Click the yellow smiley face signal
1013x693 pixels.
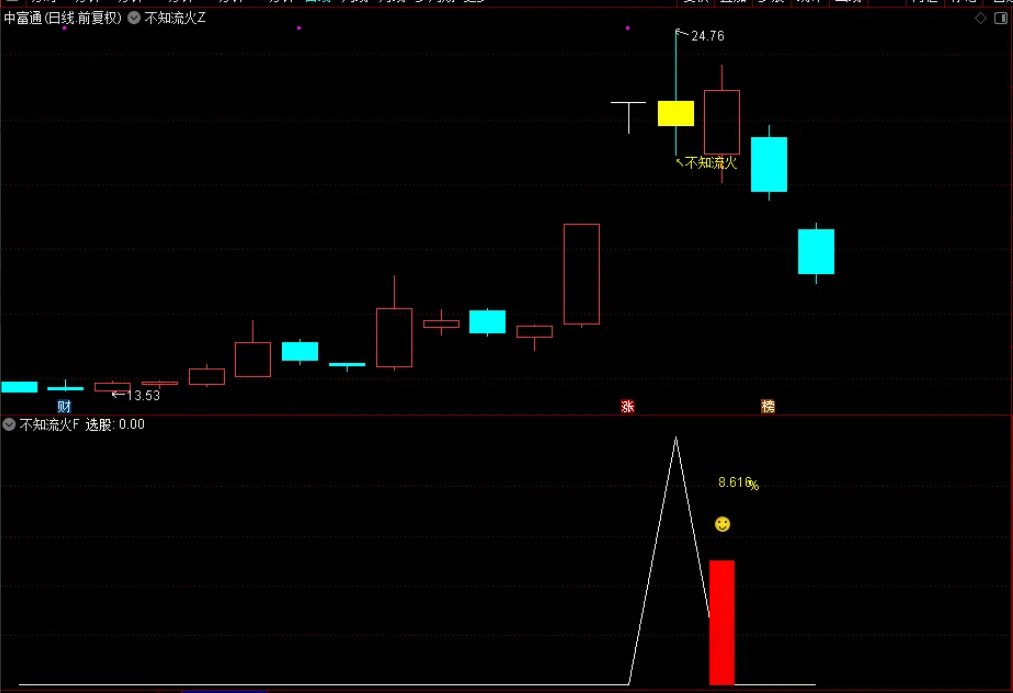pyautogui.click(x=722, y=524)
